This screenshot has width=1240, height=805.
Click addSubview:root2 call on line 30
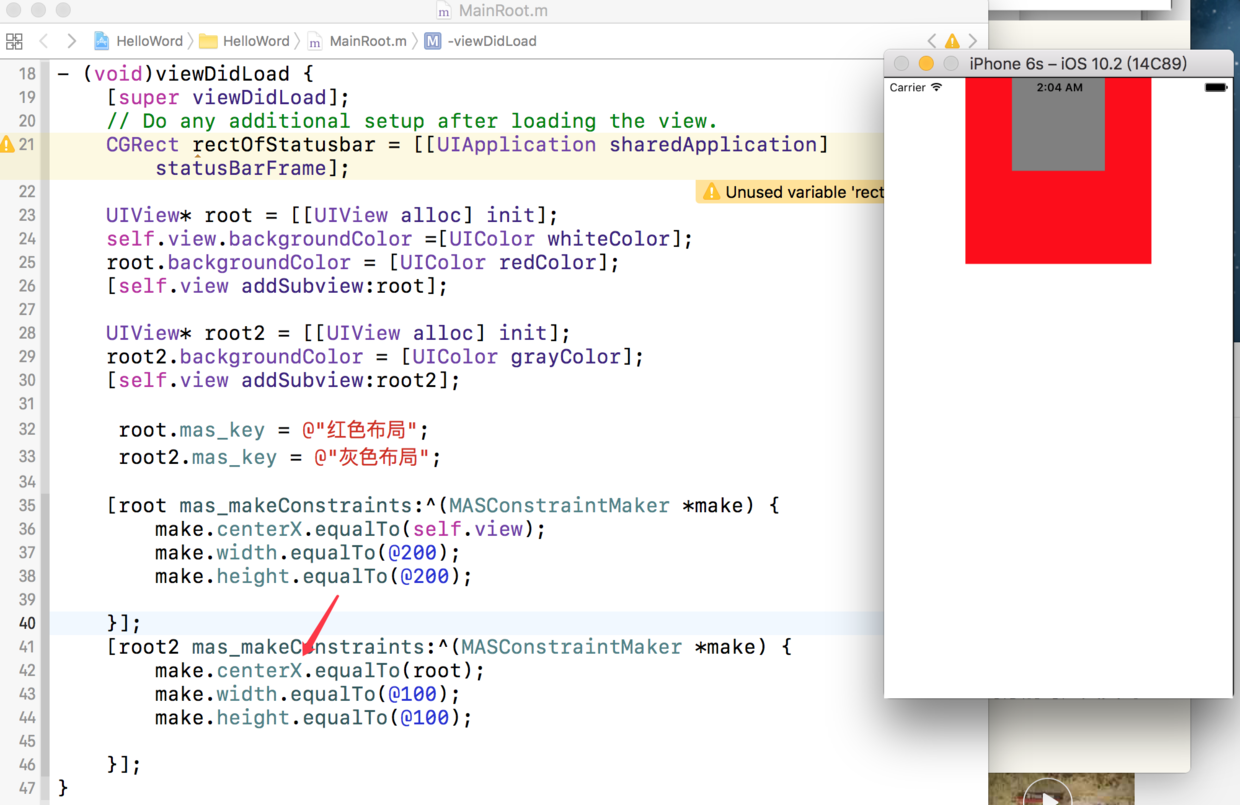click(x=345, y=381)
